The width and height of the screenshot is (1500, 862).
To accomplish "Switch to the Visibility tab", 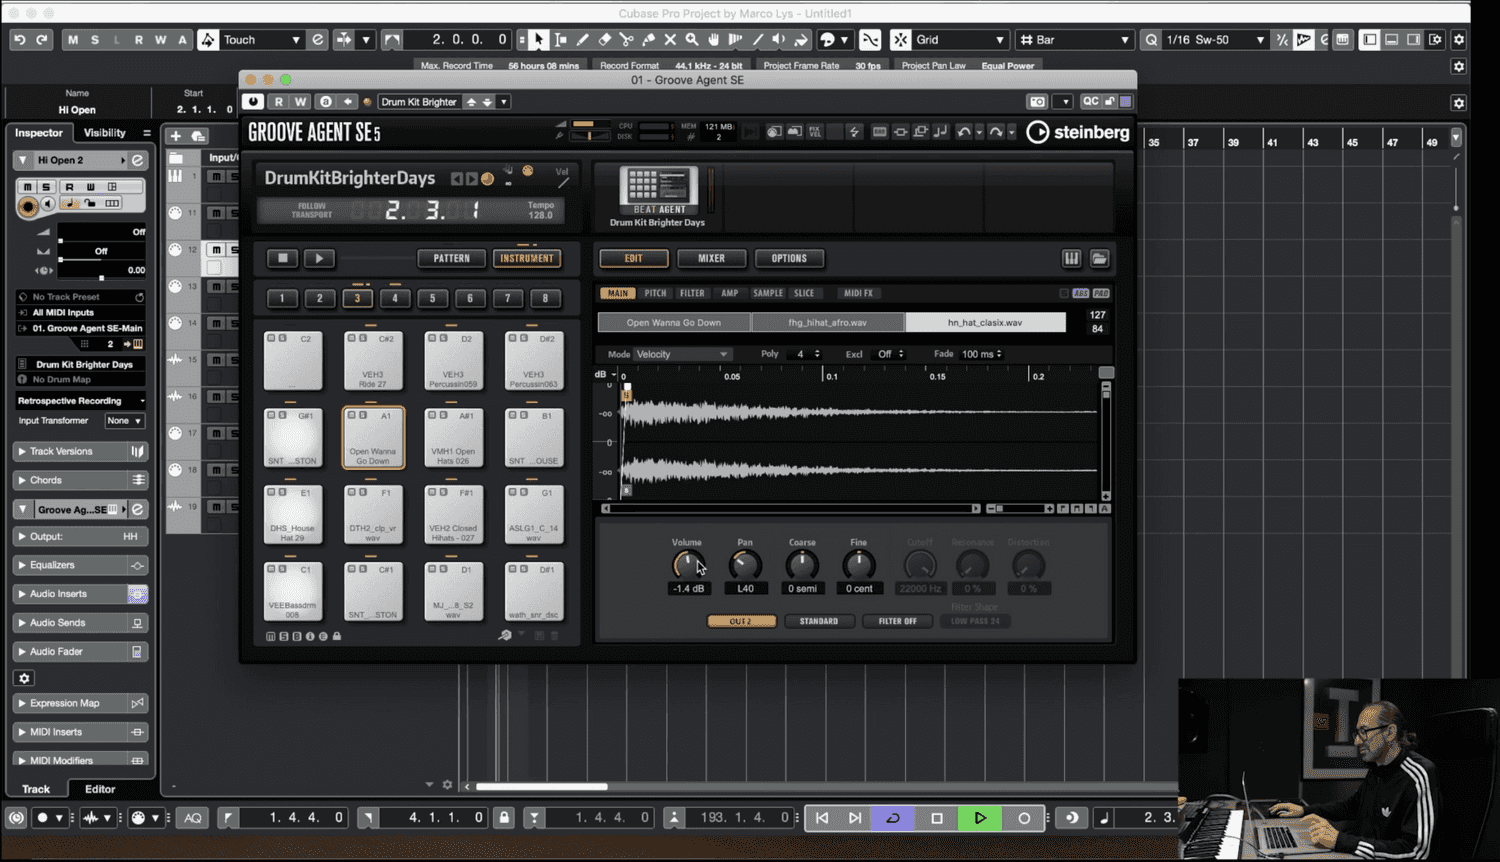I will [x=105, y=133].
